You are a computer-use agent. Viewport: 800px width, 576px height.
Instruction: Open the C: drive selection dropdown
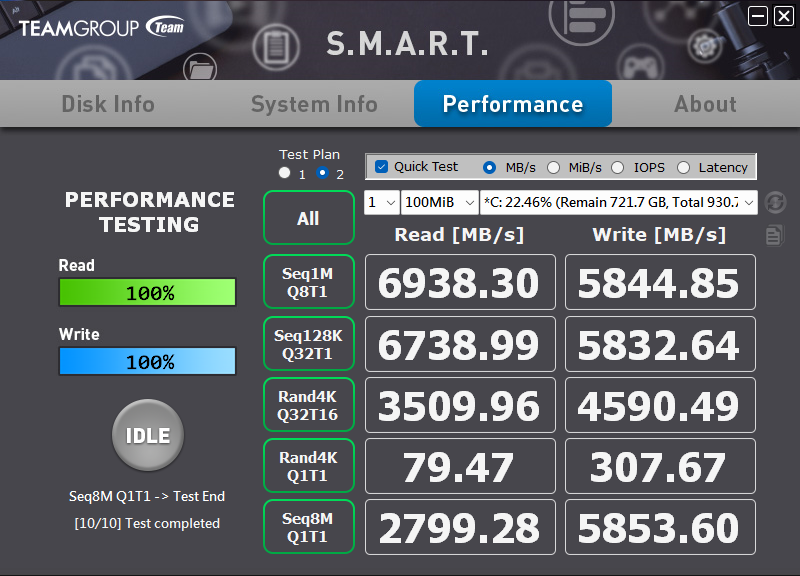[x=618, y=203]
